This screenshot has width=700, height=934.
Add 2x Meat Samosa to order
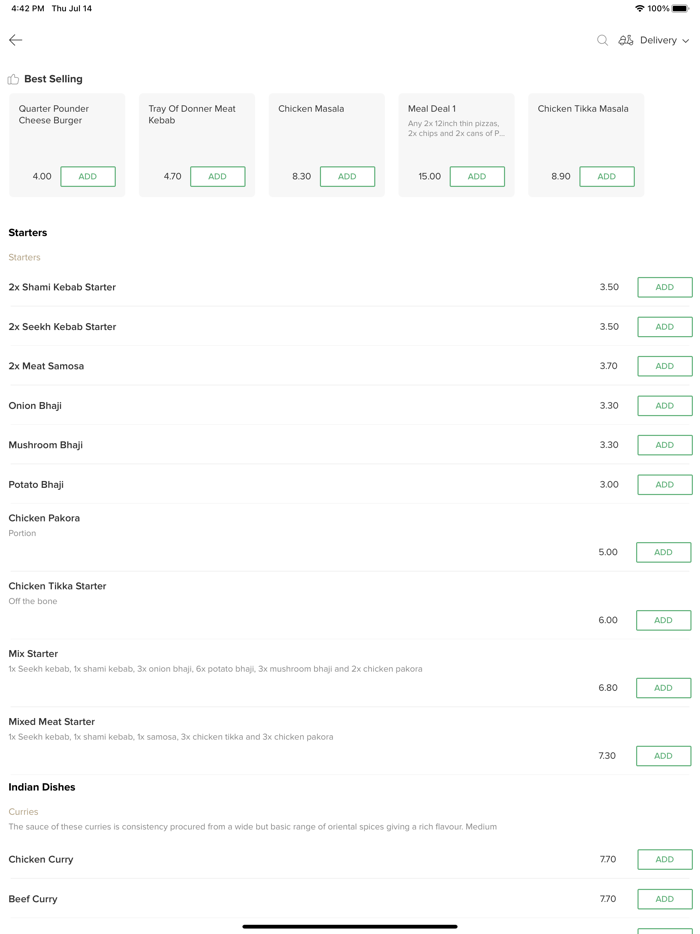point(664,366)
